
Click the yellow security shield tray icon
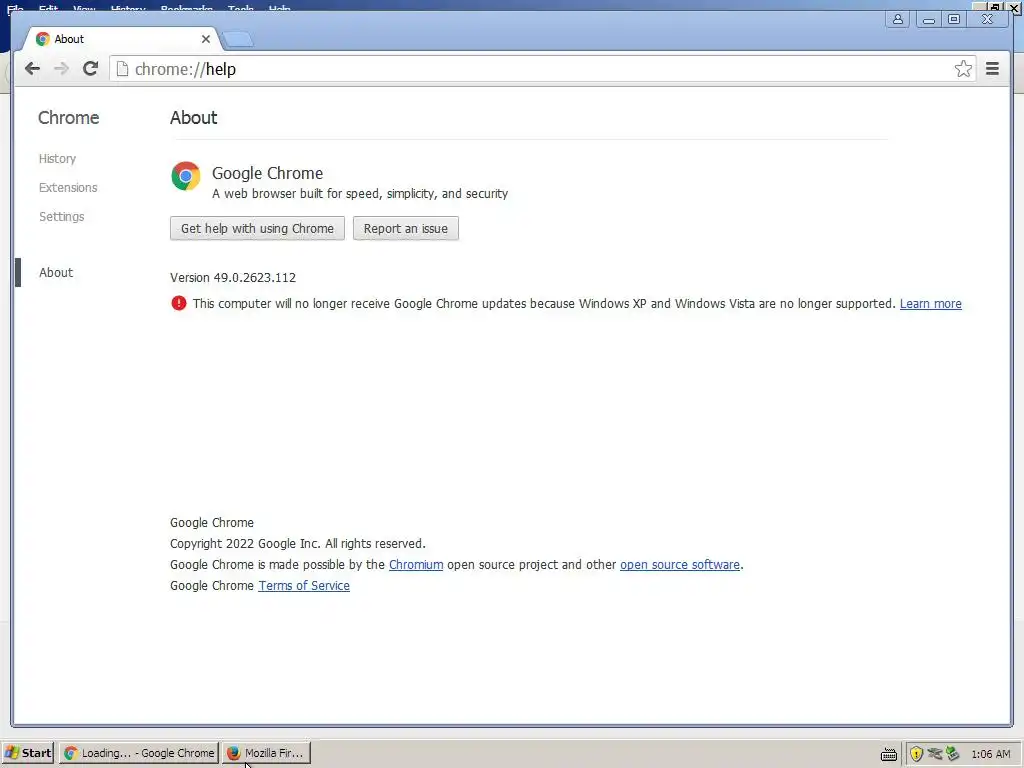[916, 754]
